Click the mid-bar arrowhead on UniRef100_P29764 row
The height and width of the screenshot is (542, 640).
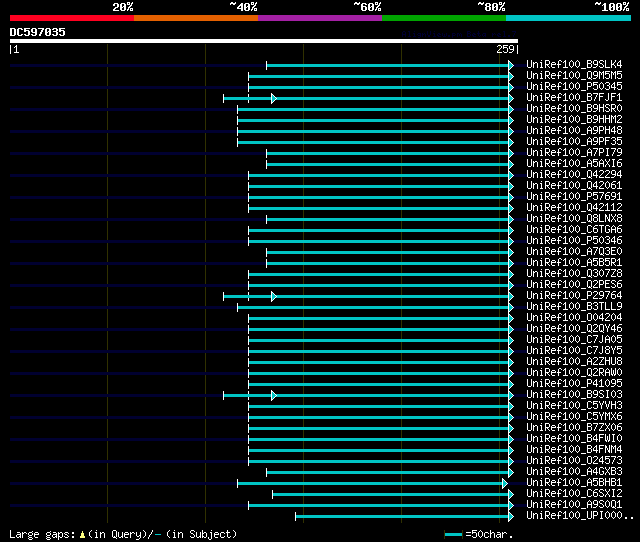coord(274,297)
